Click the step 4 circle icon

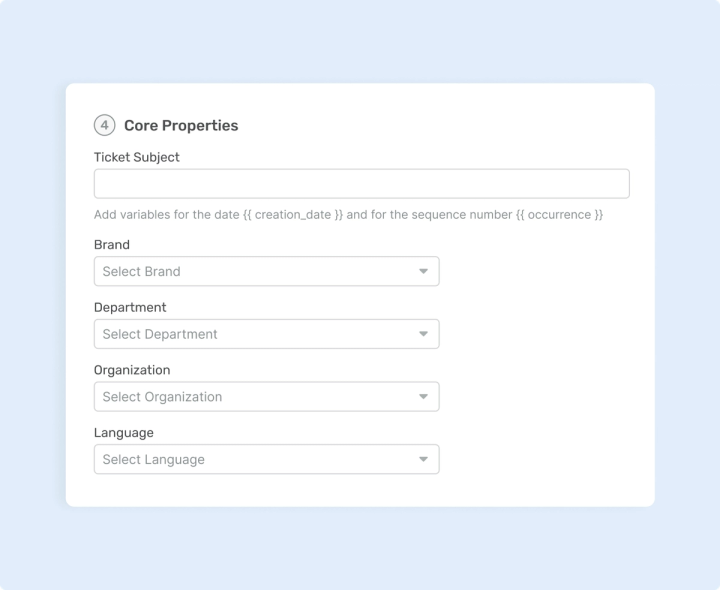[104, 125]
